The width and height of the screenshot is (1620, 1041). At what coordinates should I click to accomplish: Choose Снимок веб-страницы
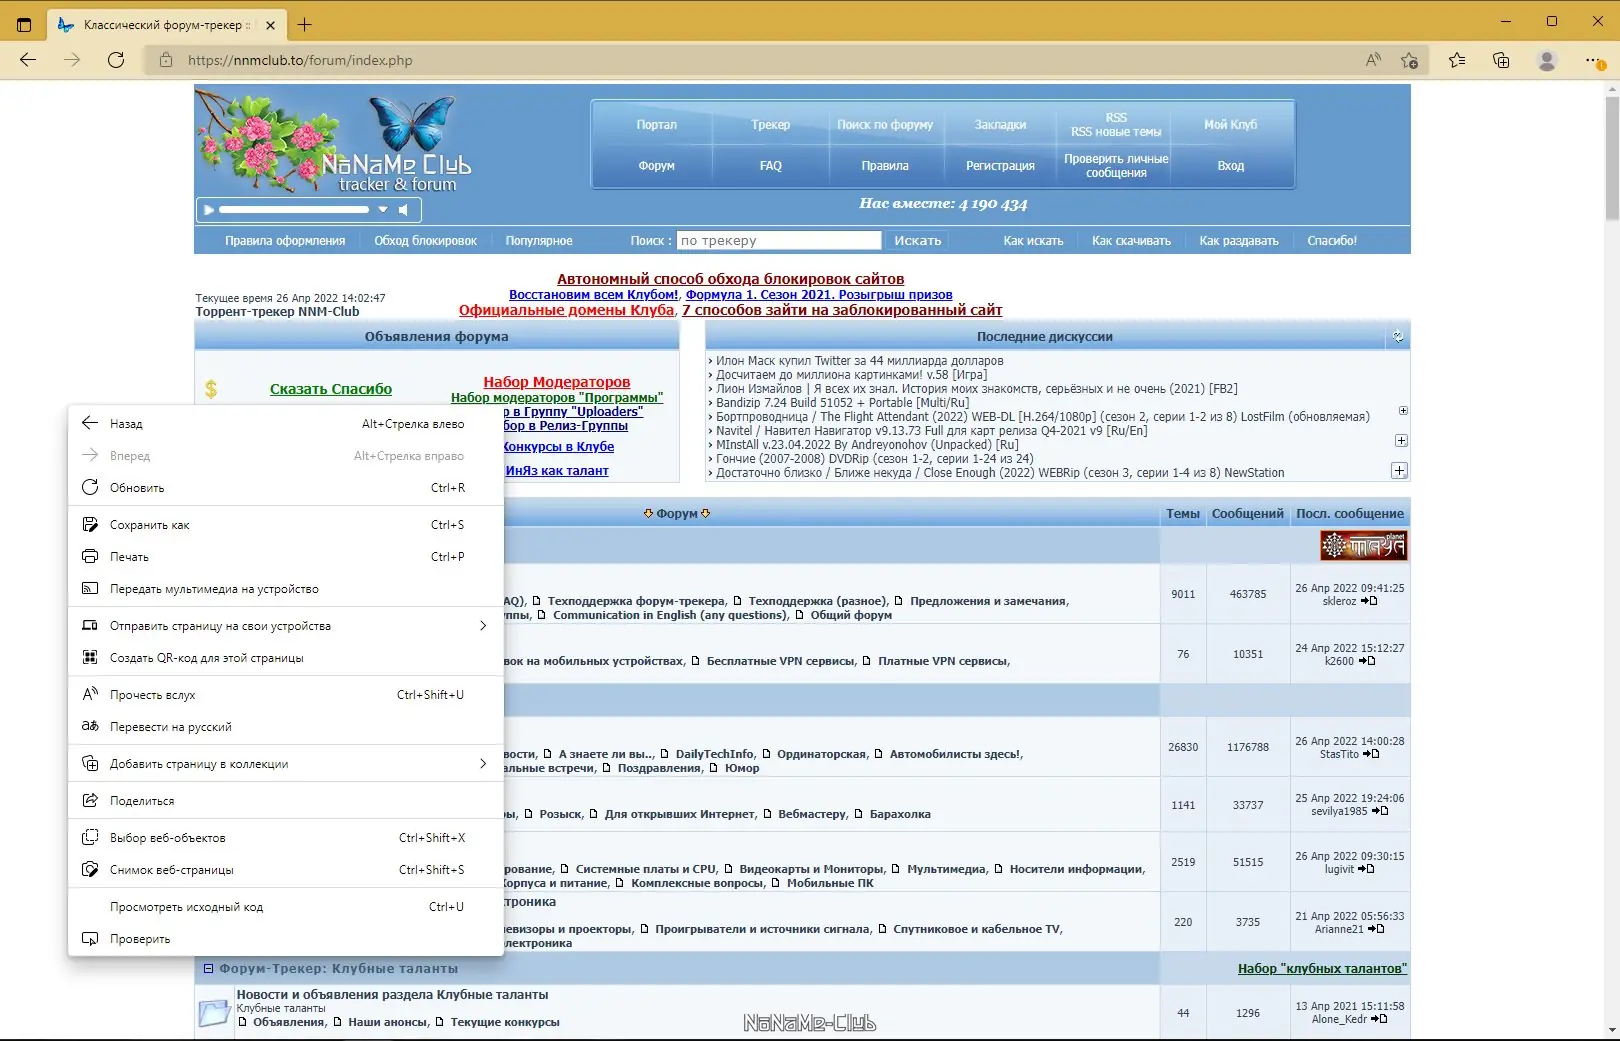(286, 870)
